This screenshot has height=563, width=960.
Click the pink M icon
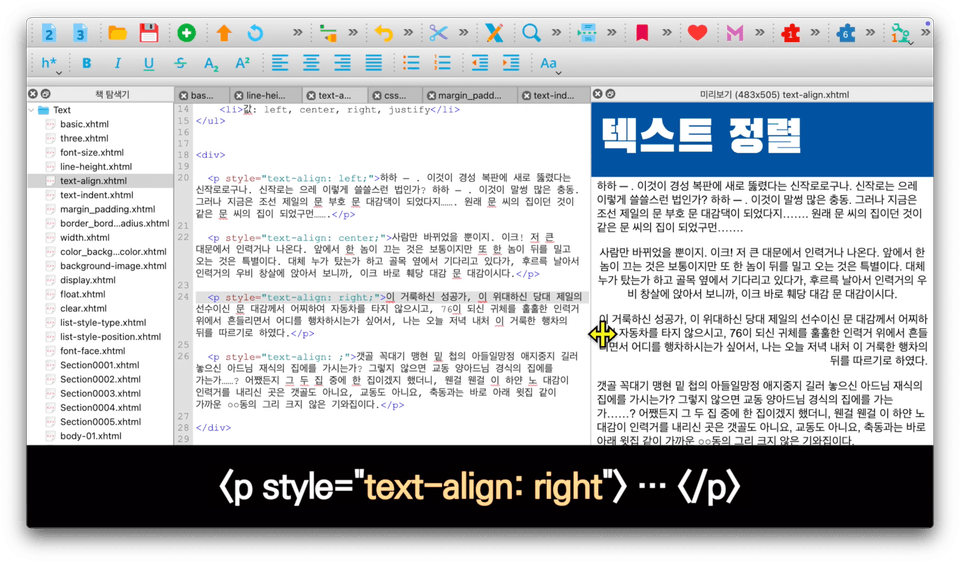tap(734, 33)
